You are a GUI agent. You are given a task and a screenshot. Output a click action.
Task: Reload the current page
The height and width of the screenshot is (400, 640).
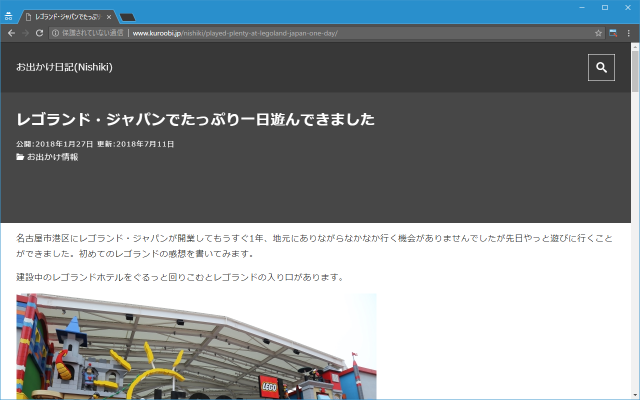(x=39, y=33)
